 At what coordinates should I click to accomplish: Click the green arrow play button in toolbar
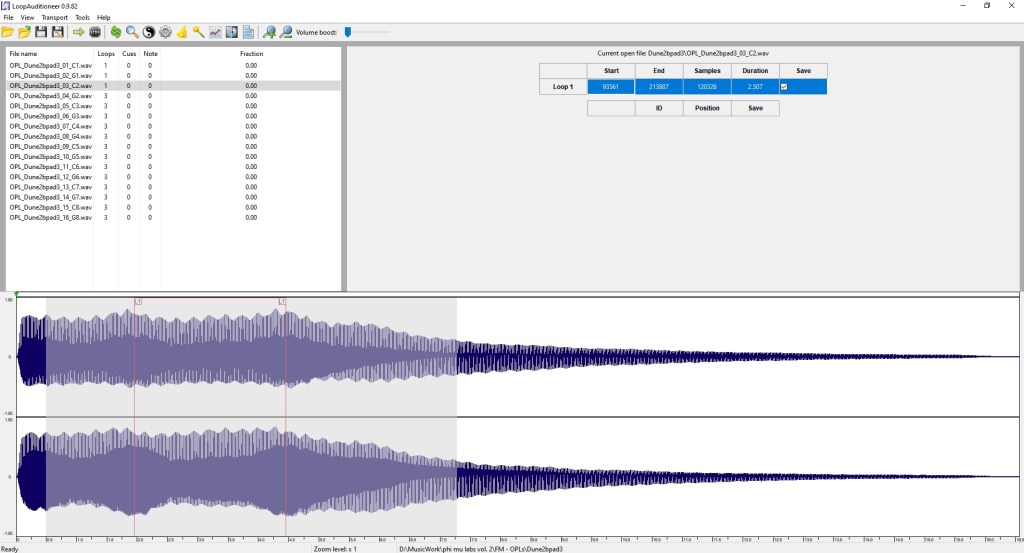pos(79,32)
